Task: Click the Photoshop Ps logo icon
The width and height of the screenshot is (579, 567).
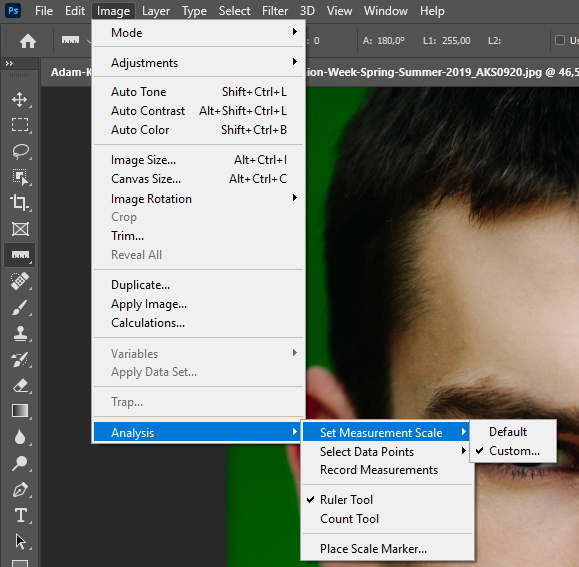Action: pos(13,10)
